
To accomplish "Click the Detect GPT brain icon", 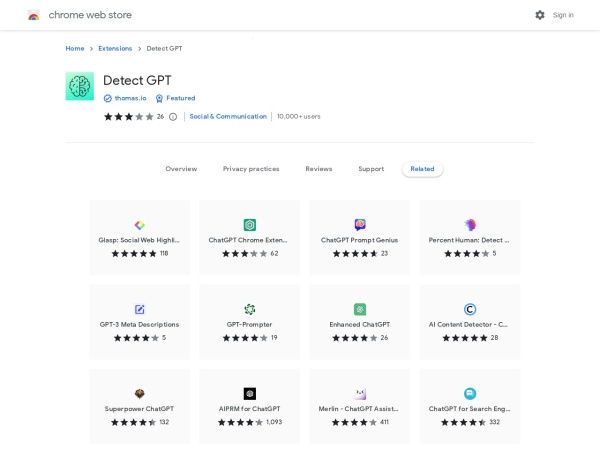I will tap(80, 86).
